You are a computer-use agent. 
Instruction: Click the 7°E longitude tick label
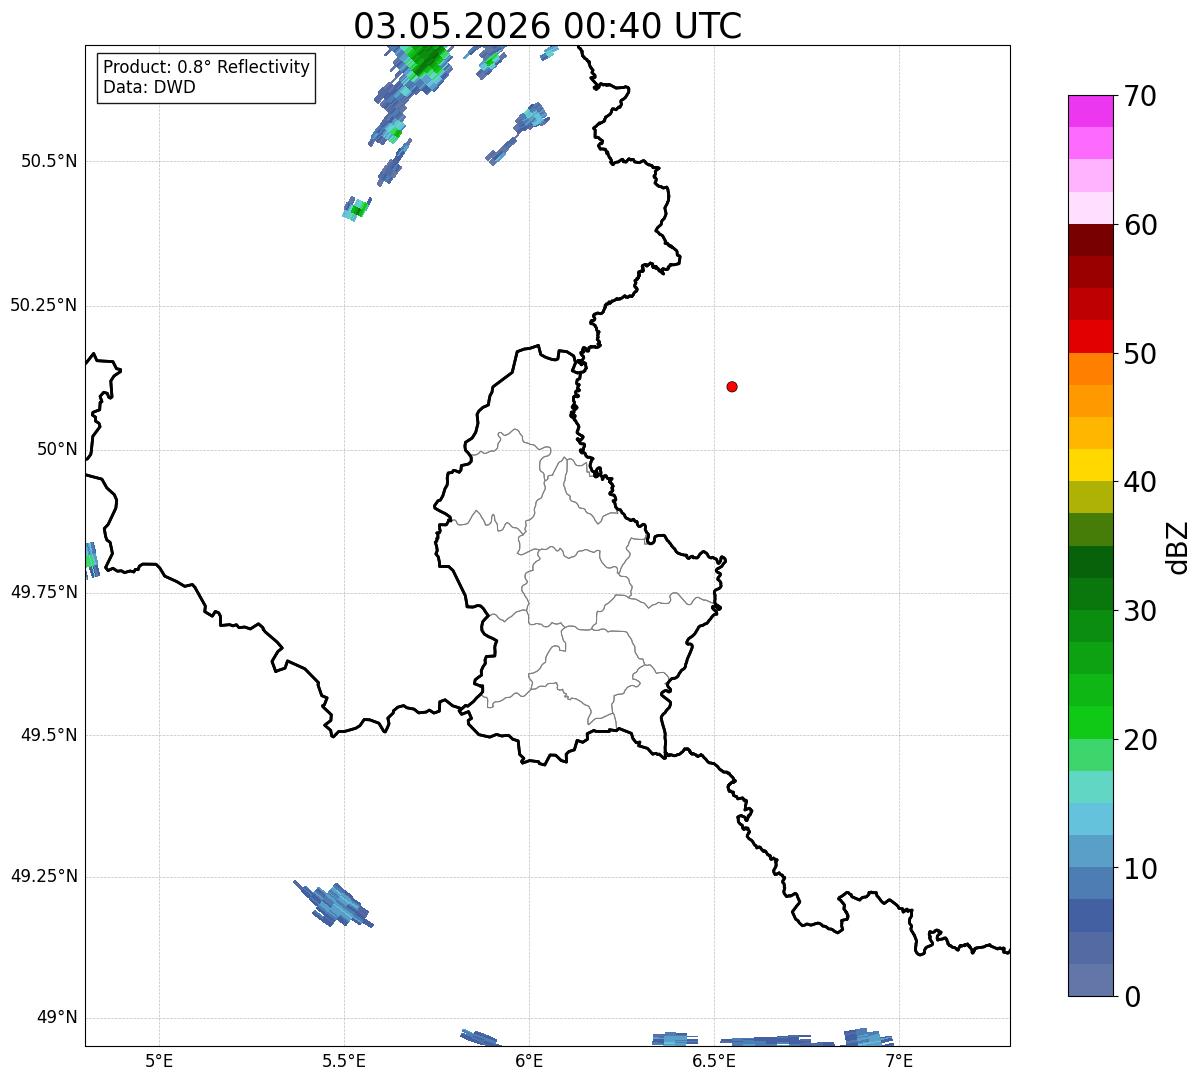[899, 1061]
